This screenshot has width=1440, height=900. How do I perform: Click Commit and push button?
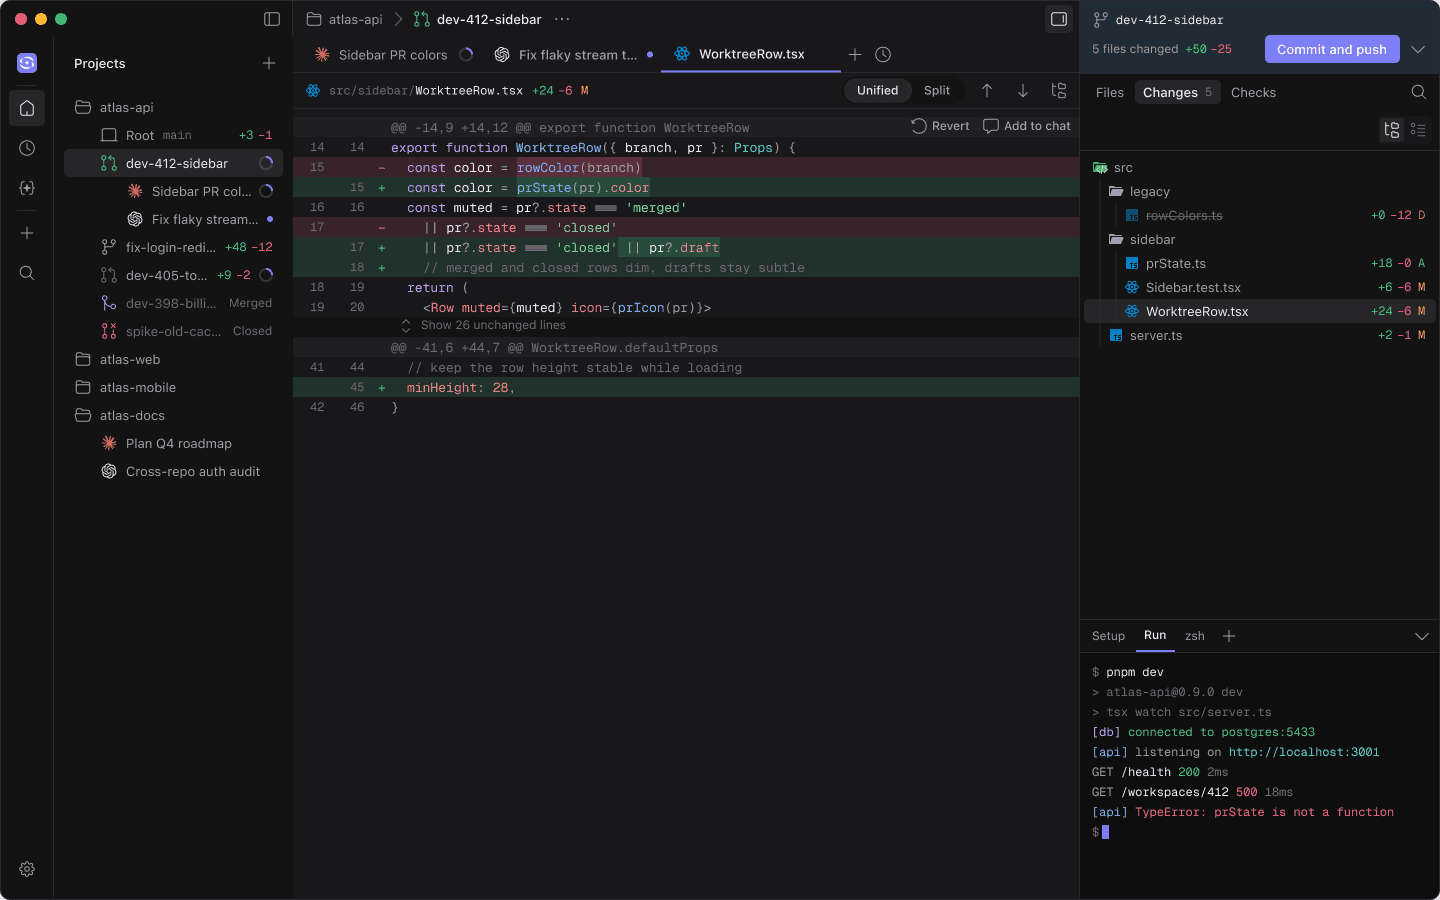(1332, 49)
